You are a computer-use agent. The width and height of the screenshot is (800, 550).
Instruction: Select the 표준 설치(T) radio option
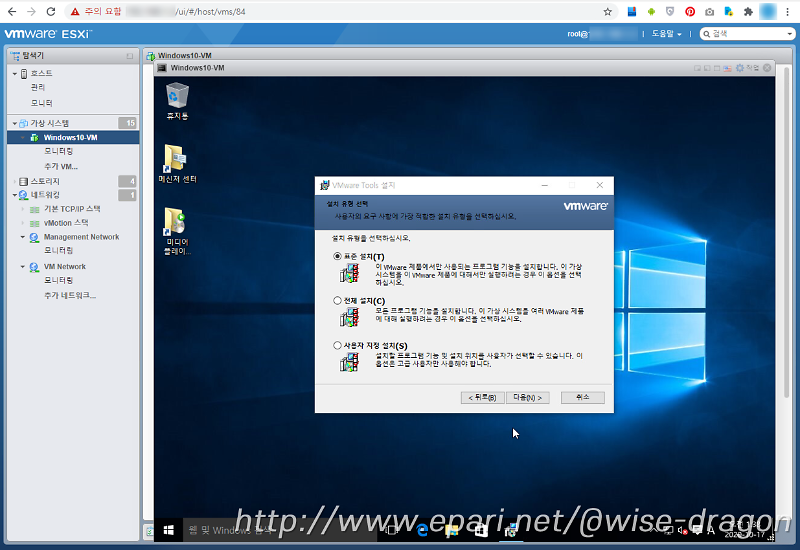click(337, 256)
